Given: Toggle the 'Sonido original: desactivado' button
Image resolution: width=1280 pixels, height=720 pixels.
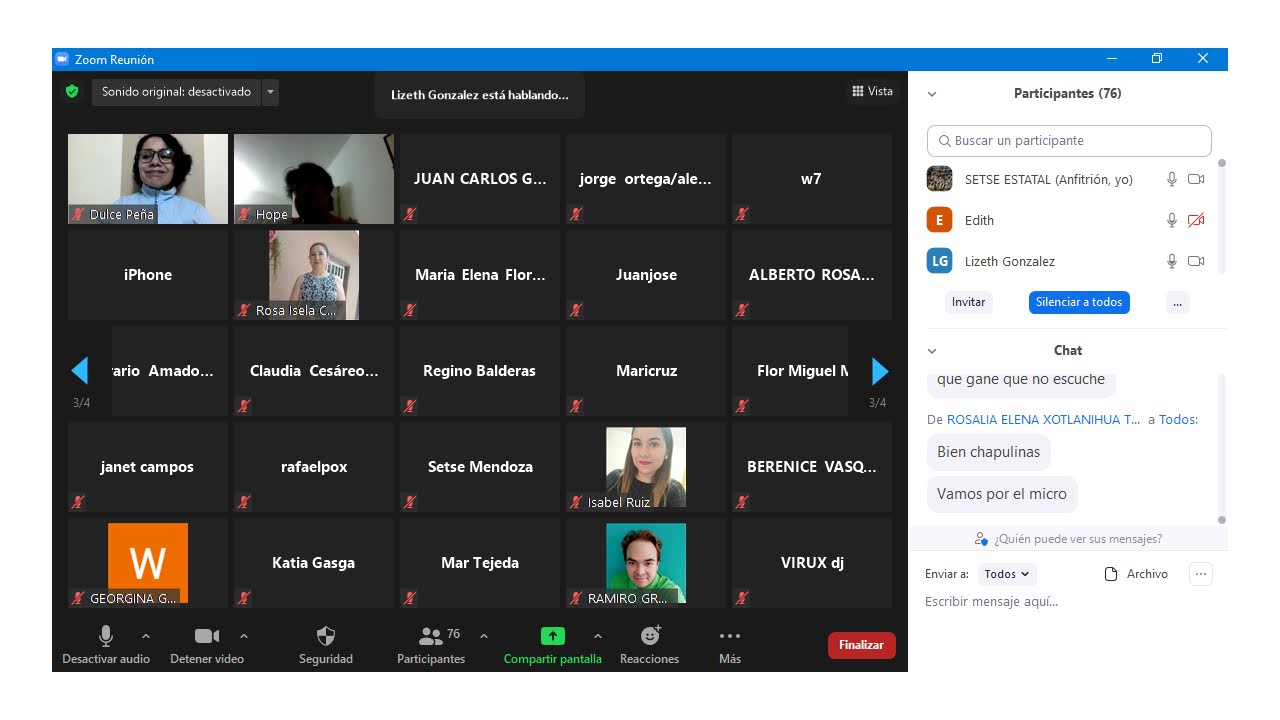Looking at the screenshot, I should pyautogui.click(x=176, y=92).
